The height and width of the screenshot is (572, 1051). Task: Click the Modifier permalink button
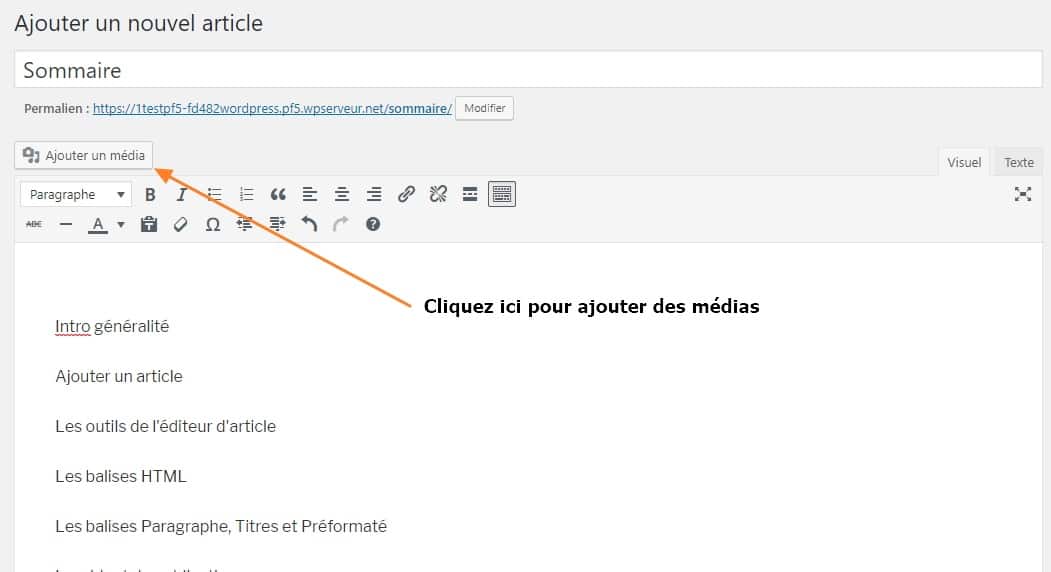coord(485,108)
